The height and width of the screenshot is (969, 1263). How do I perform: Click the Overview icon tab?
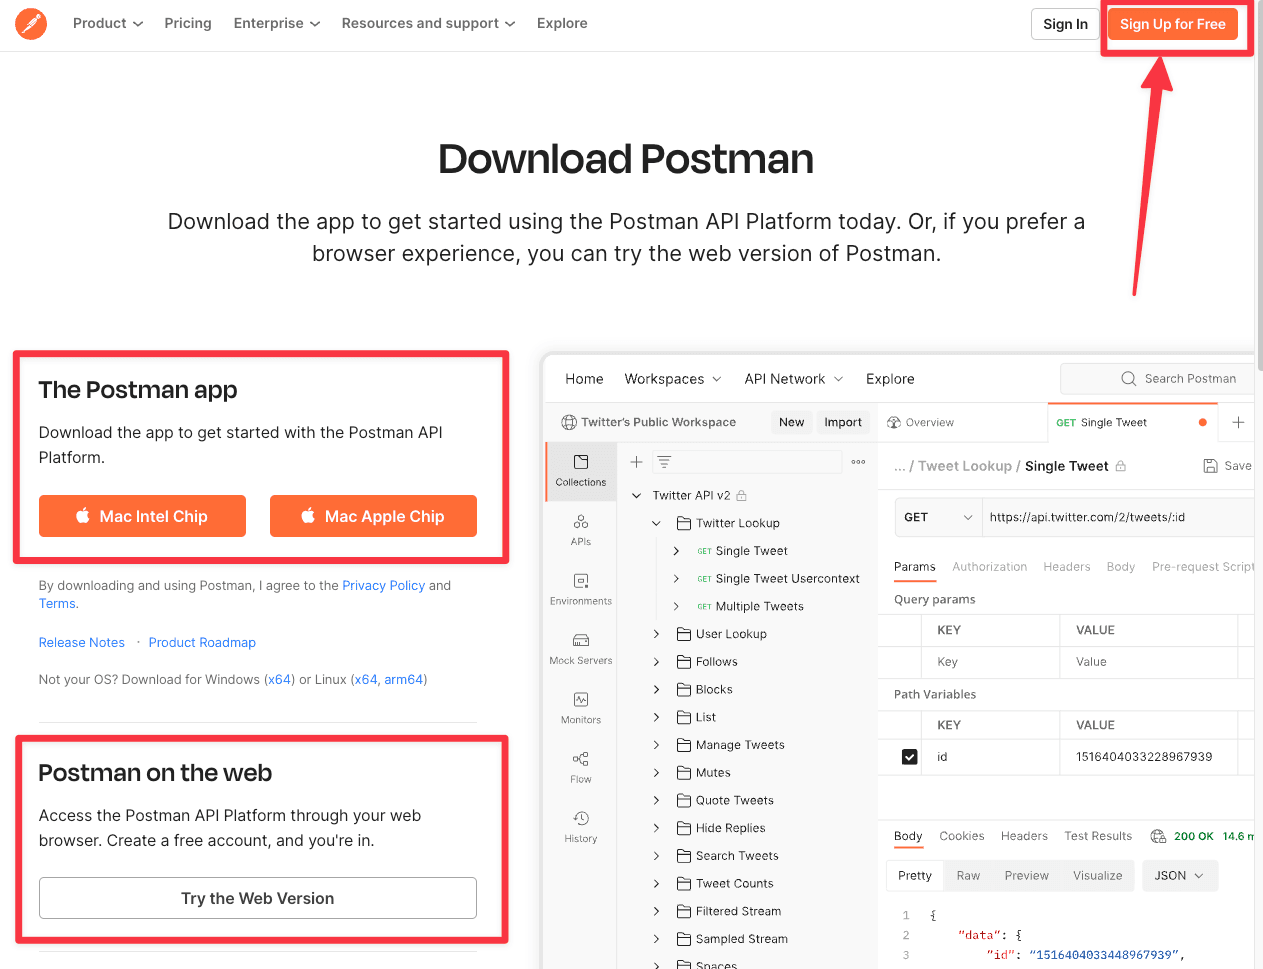(x=894, y=422)
